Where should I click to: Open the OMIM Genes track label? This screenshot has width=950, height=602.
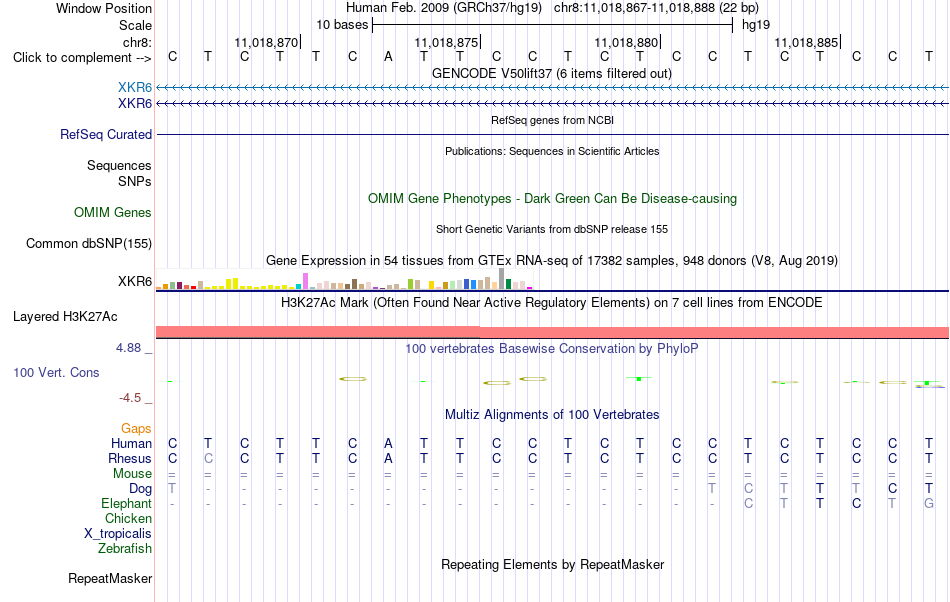pyautogui.click(x=112, y=213)
